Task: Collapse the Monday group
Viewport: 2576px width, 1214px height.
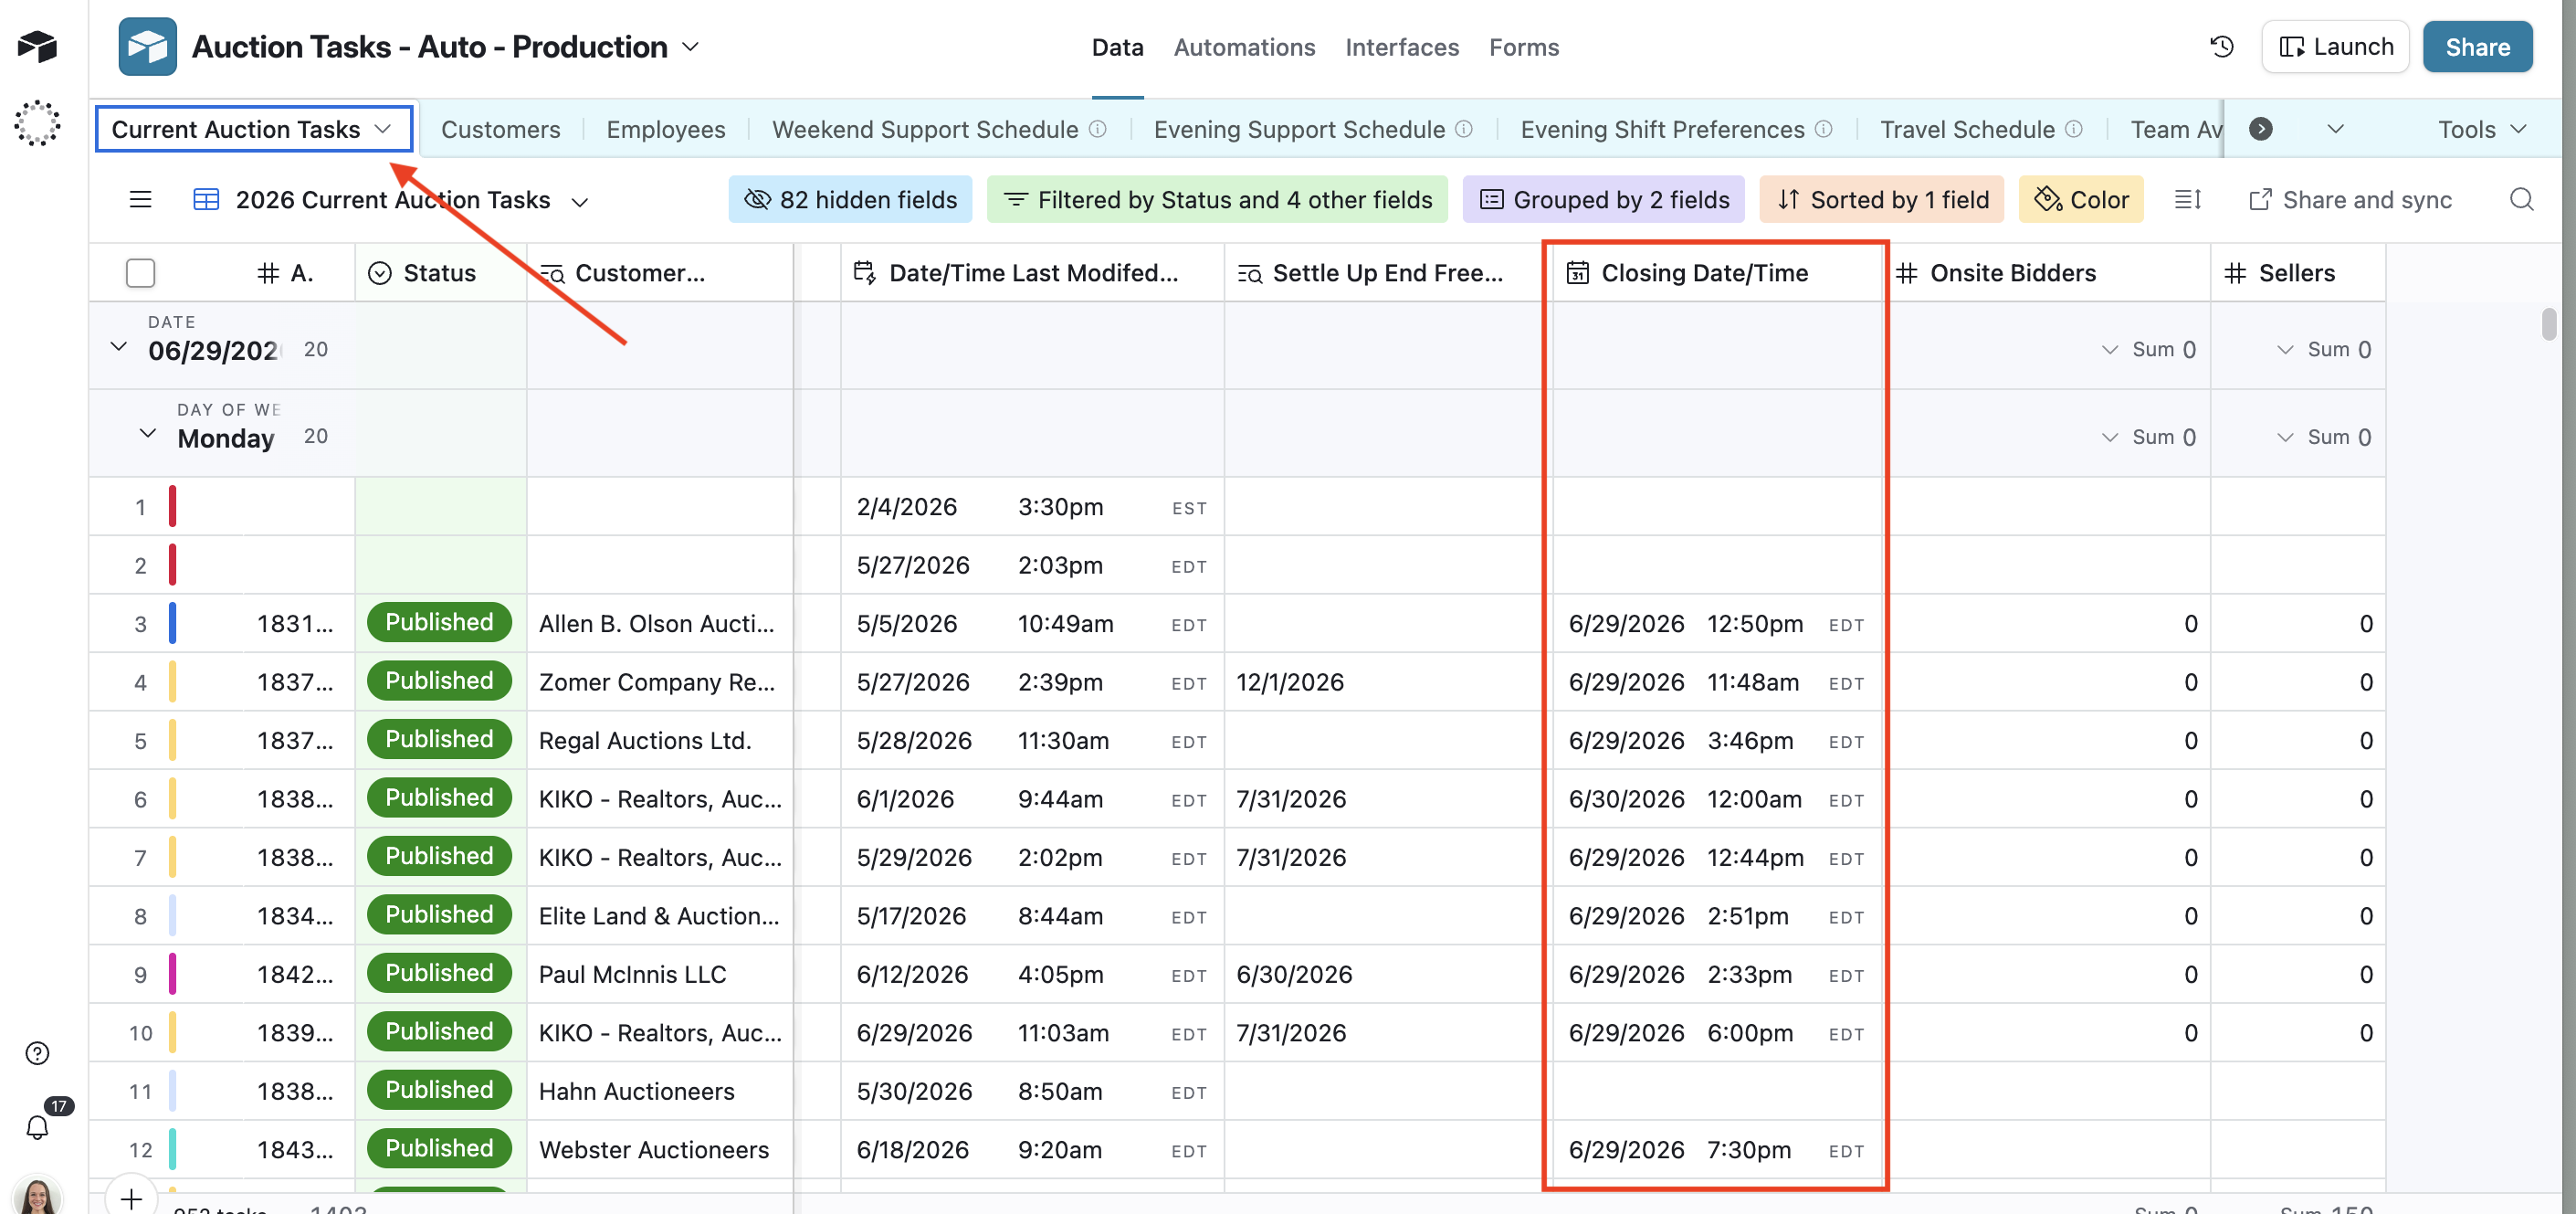Action: pyautogui.click(x=147, y=434)
